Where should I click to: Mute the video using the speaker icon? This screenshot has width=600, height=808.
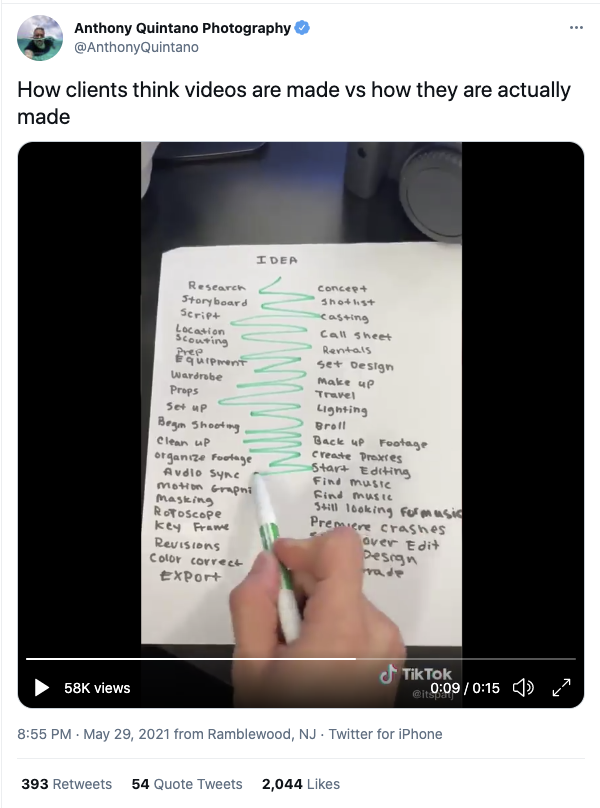[523, 687]
